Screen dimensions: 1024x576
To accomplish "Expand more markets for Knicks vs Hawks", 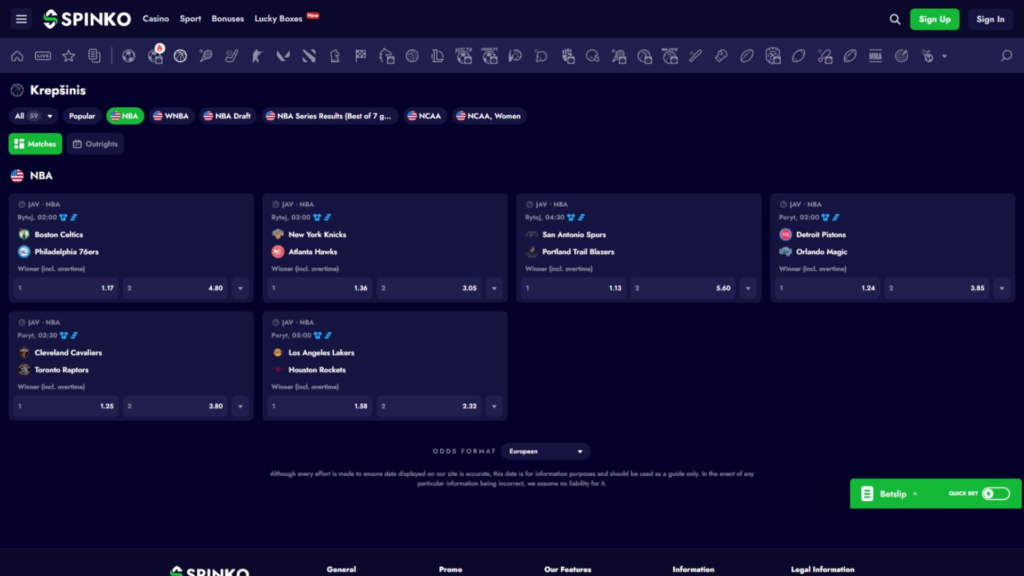I will (494, 288).
